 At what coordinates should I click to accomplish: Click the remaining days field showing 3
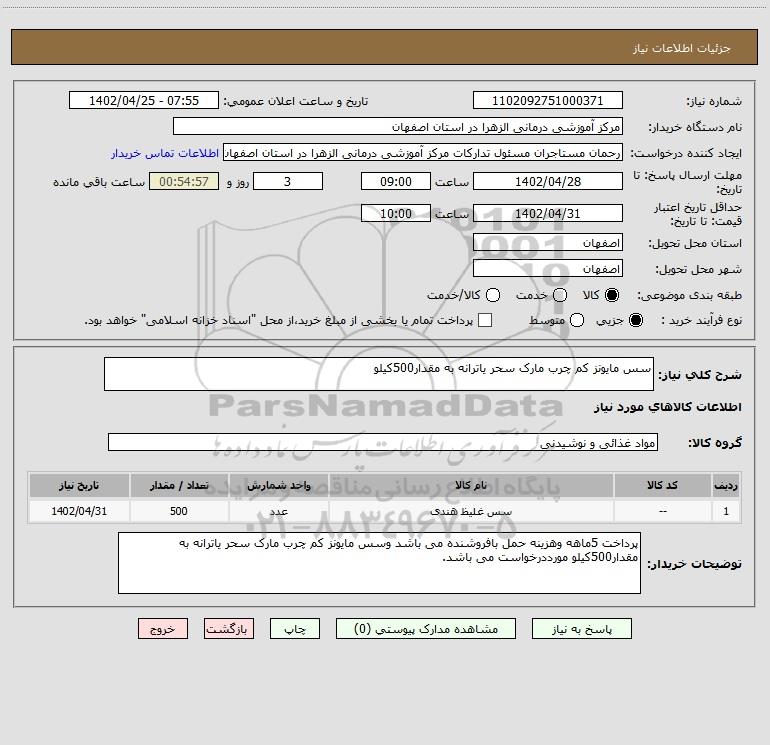tap(288, 181)
